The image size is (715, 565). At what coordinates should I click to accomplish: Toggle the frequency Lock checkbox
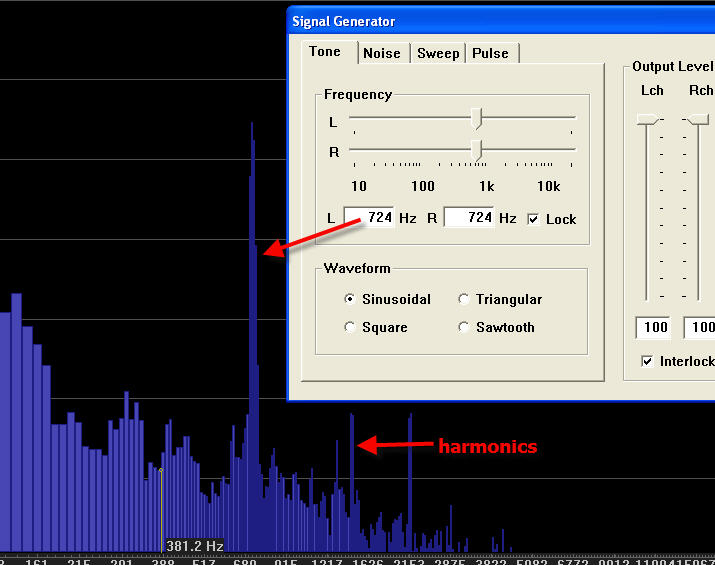(x=533, y=219)
